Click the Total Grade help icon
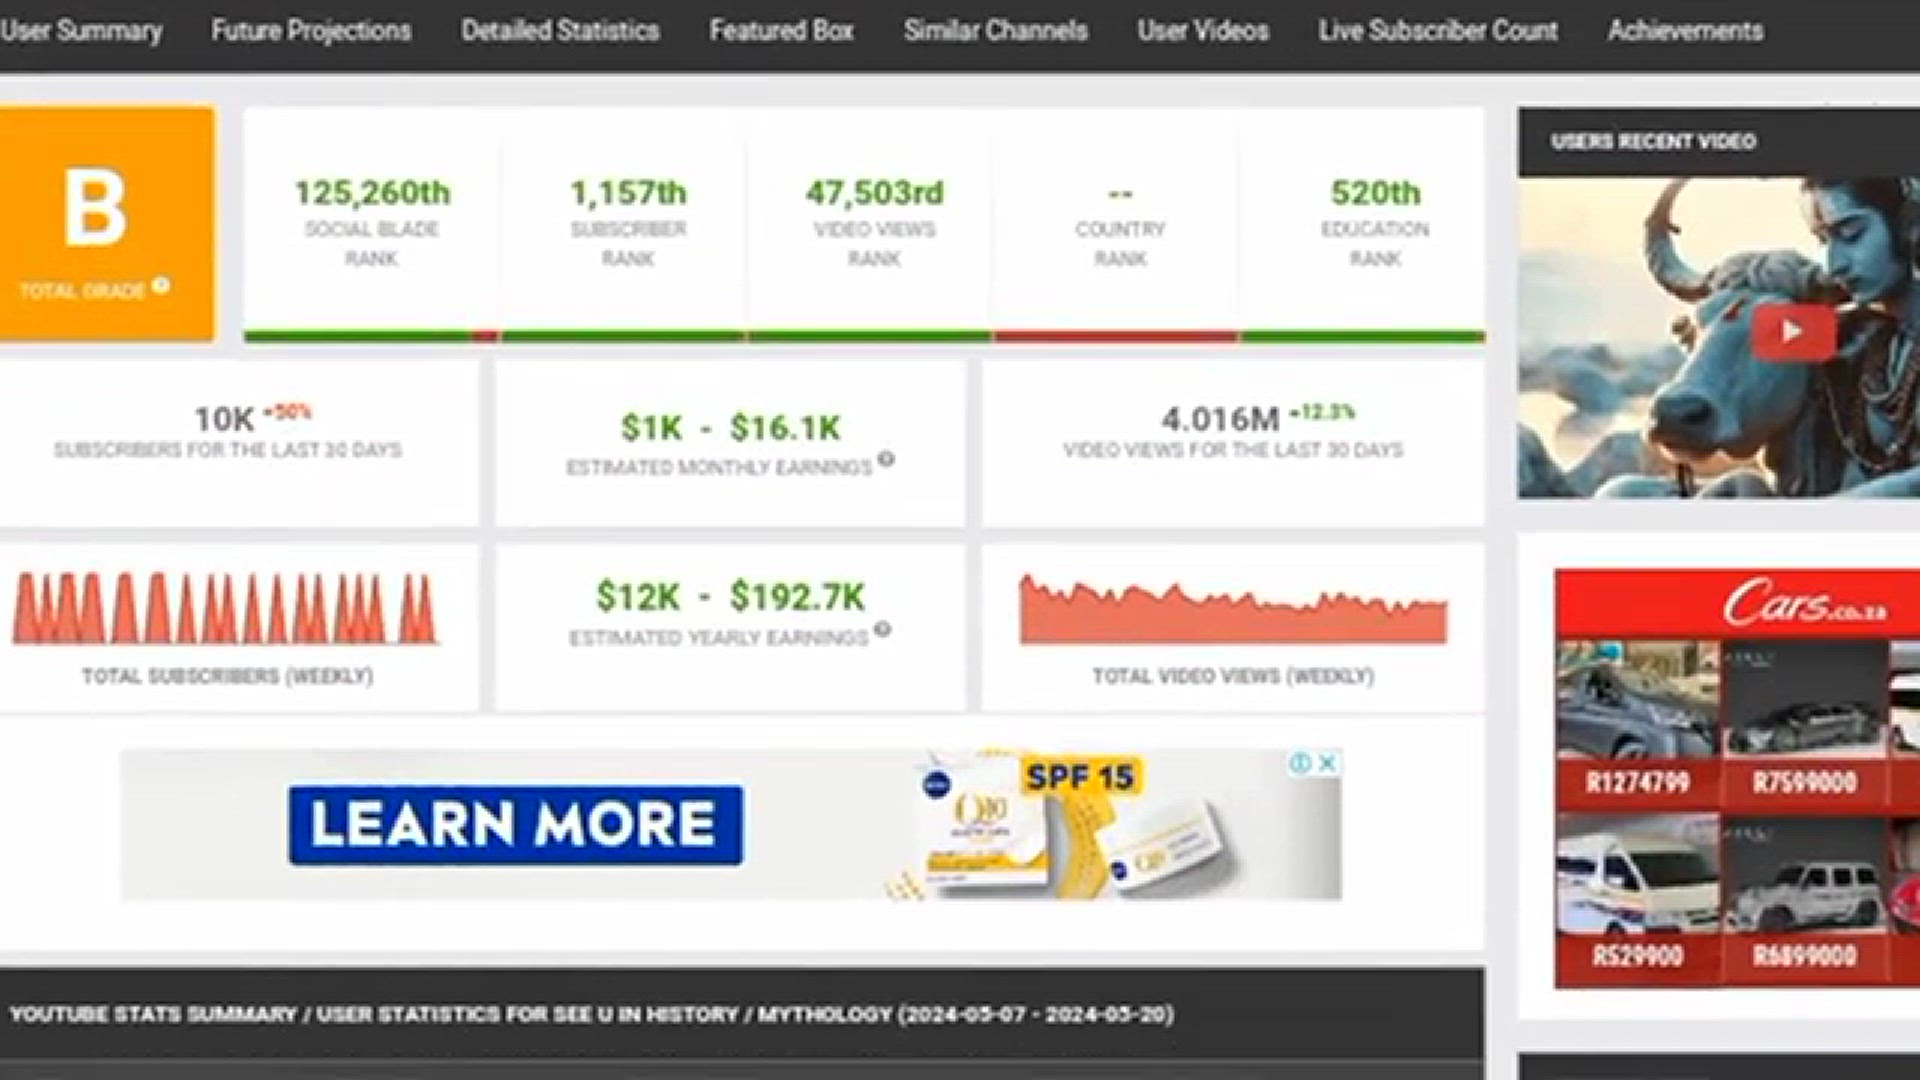This screenshot has height=1080, width=1920. 161,286
